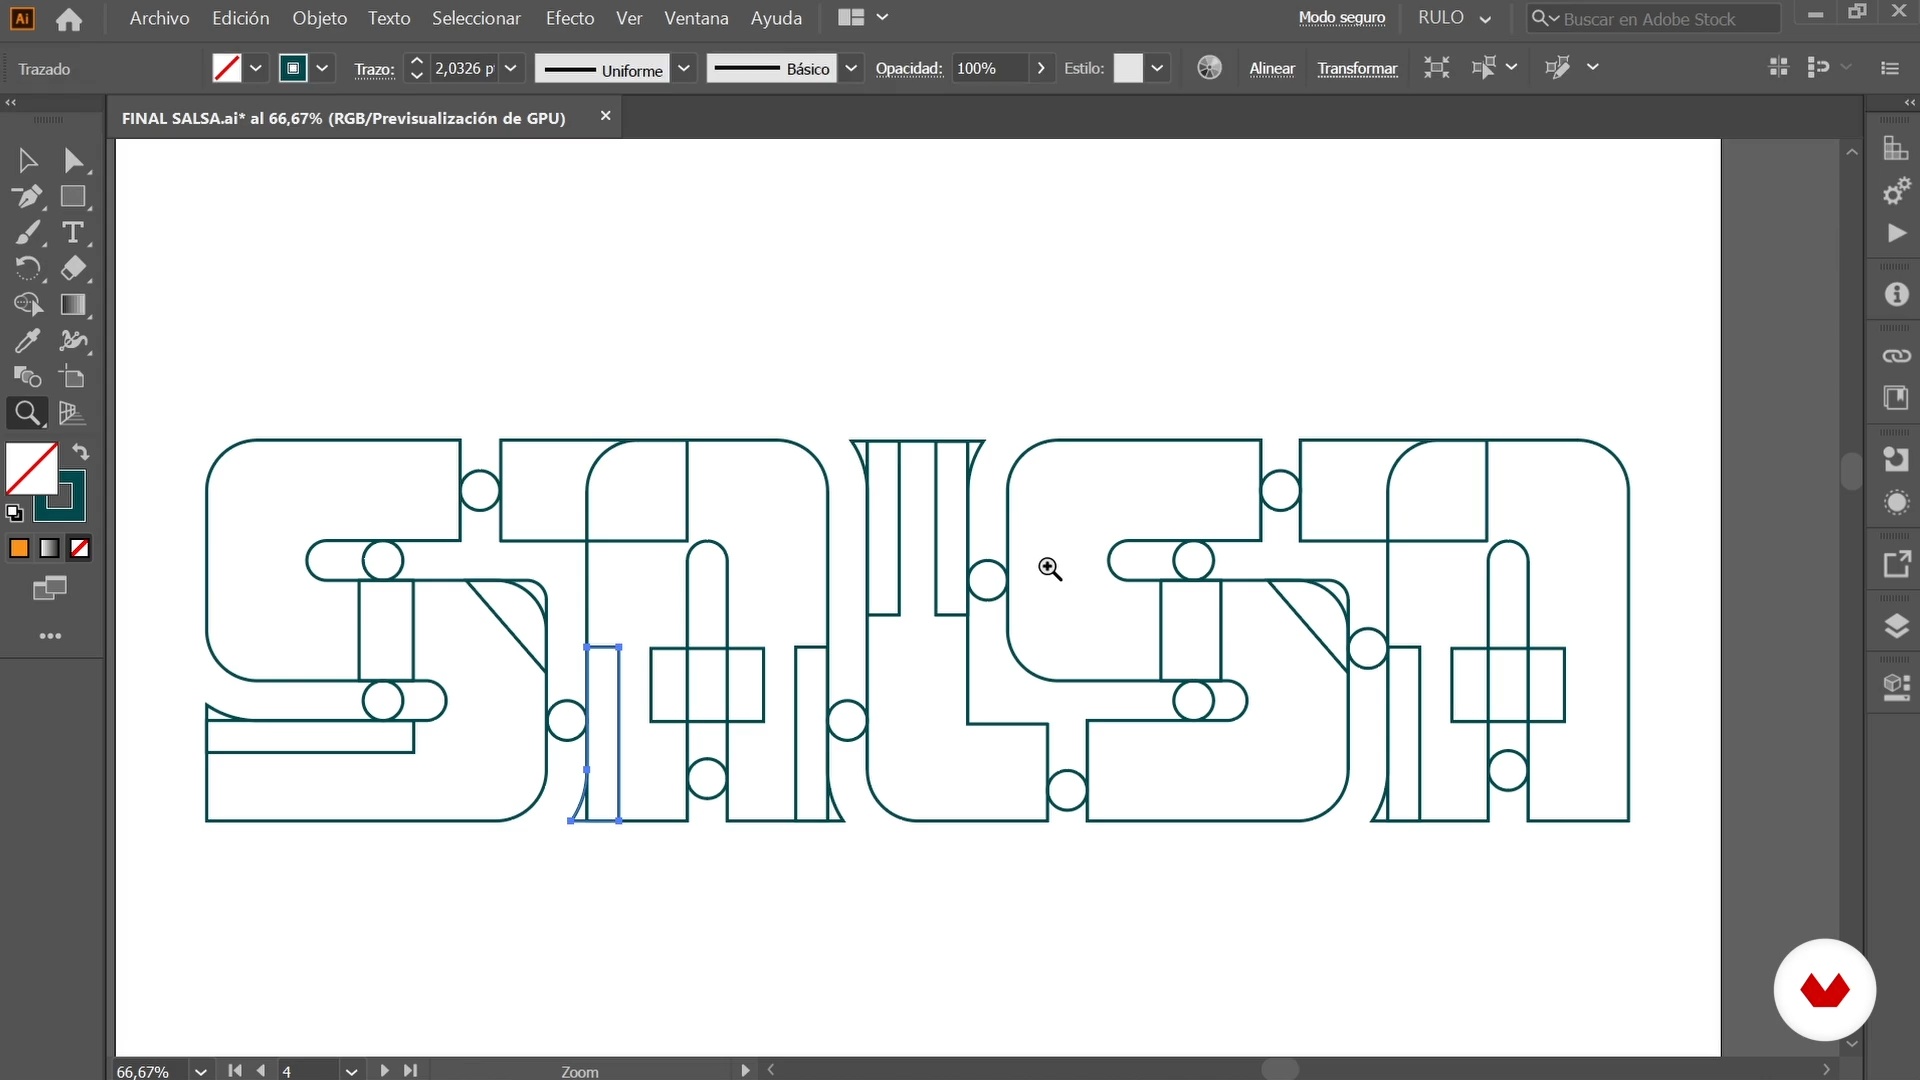The image size is (1920, 1080).
Task: Open the Alinear panel link
Action: [x=1272, y=68]
